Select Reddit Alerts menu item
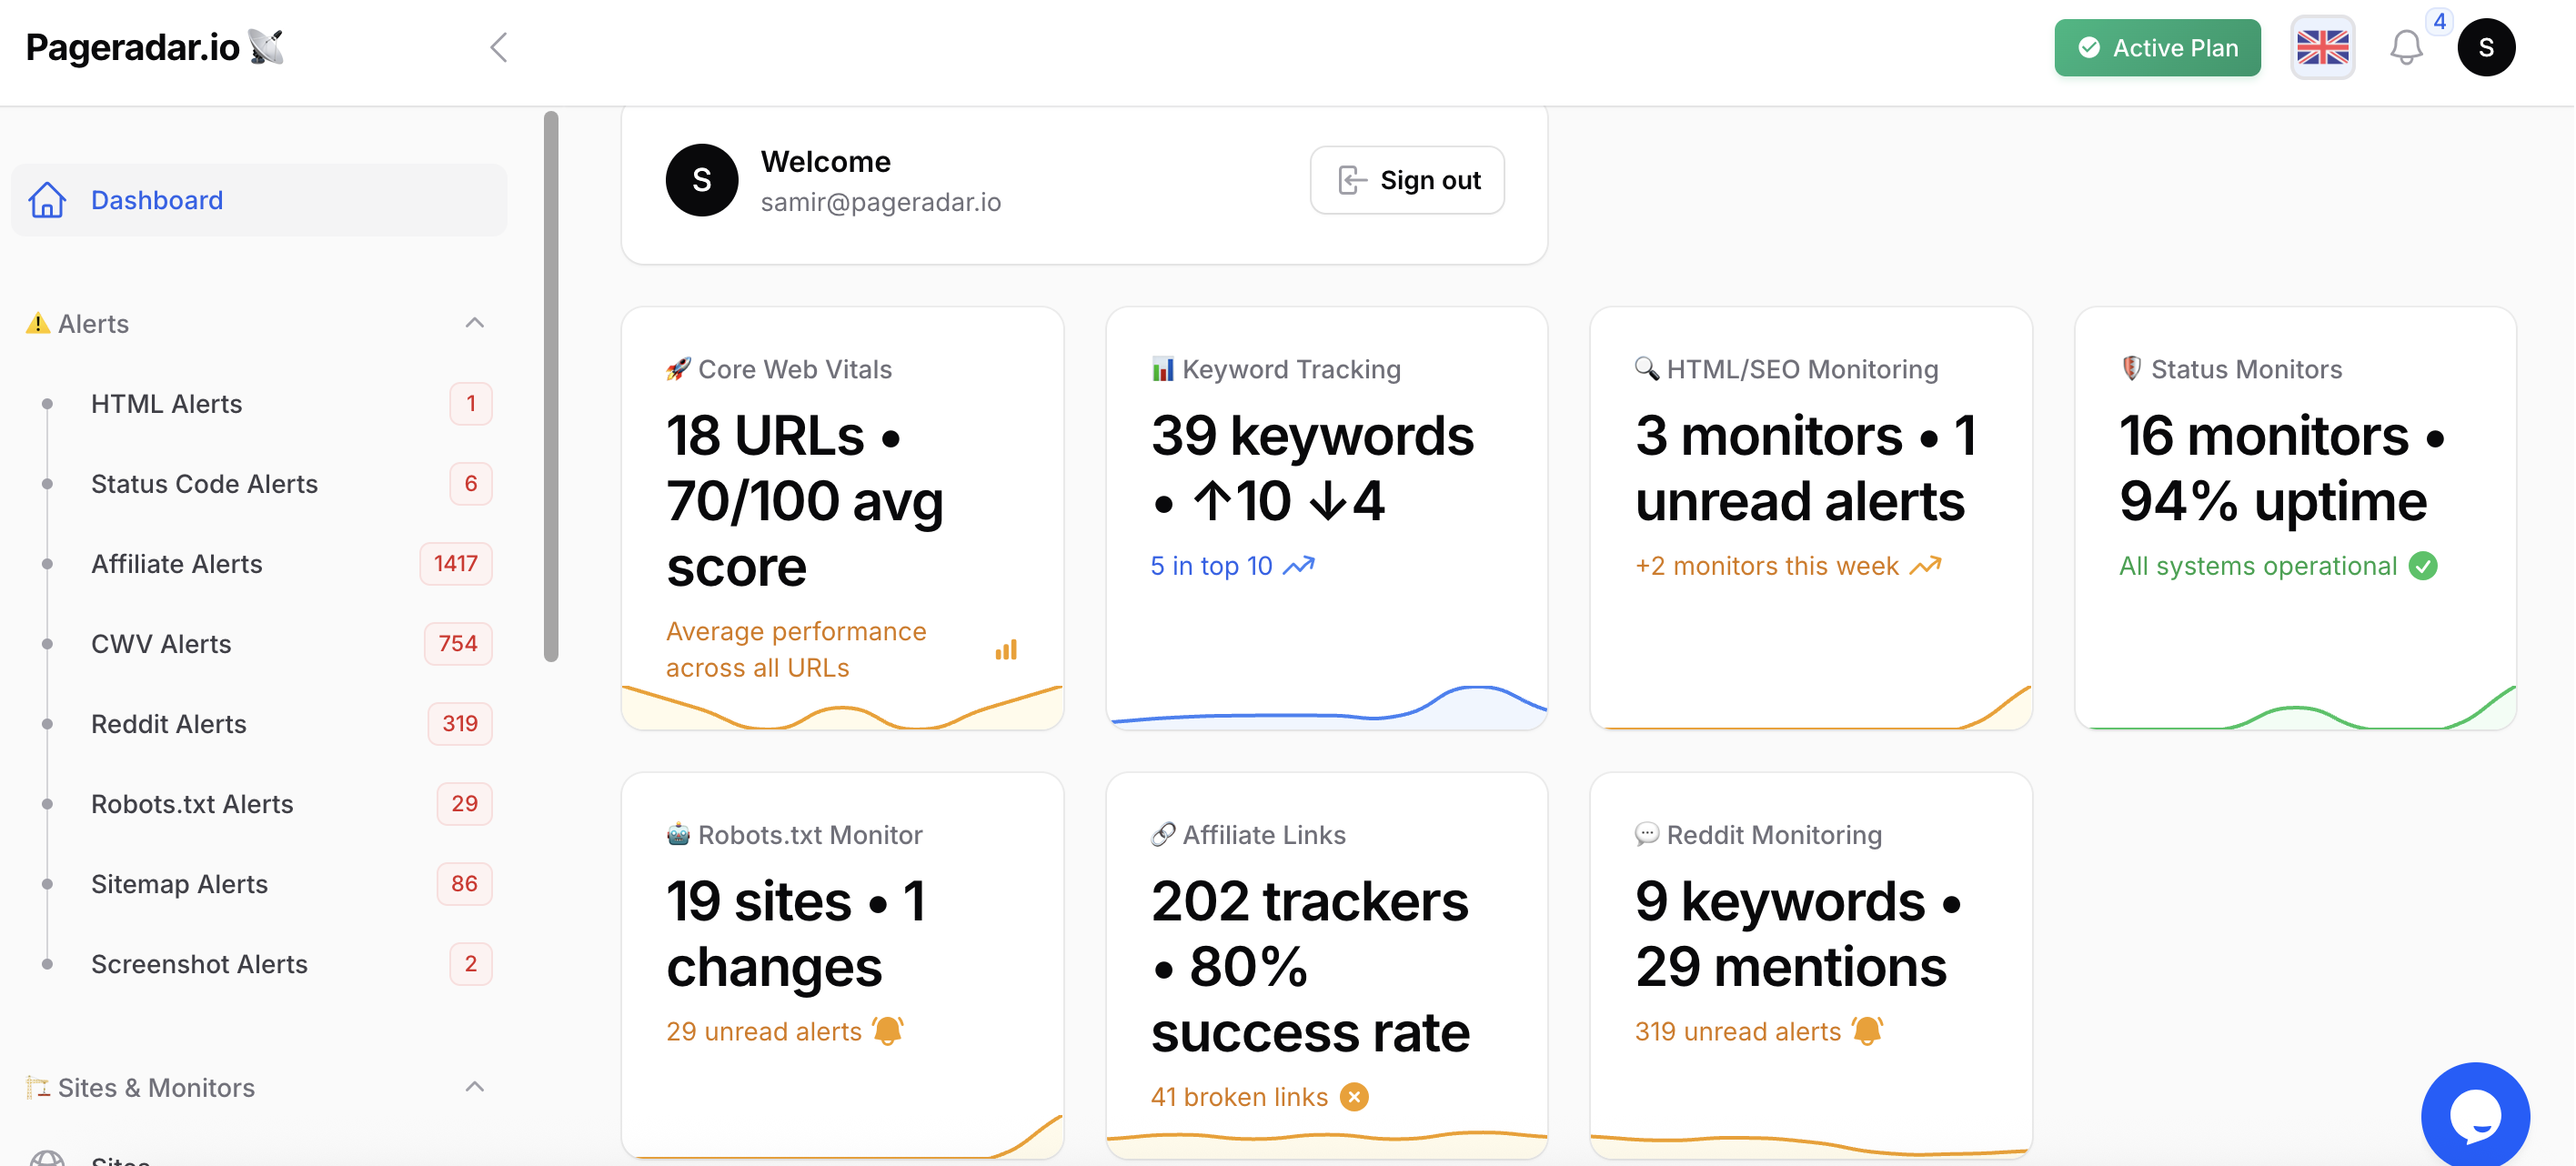 168,724
